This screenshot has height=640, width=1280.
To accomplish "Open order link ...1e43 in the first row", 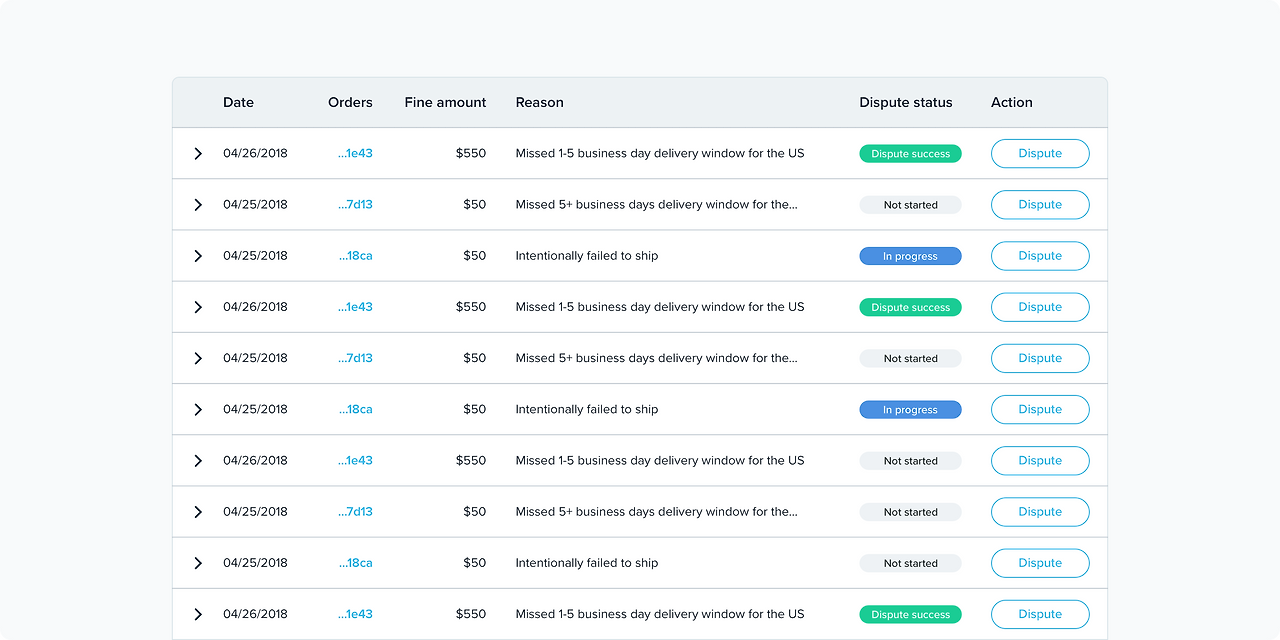I will coord(355,154).
